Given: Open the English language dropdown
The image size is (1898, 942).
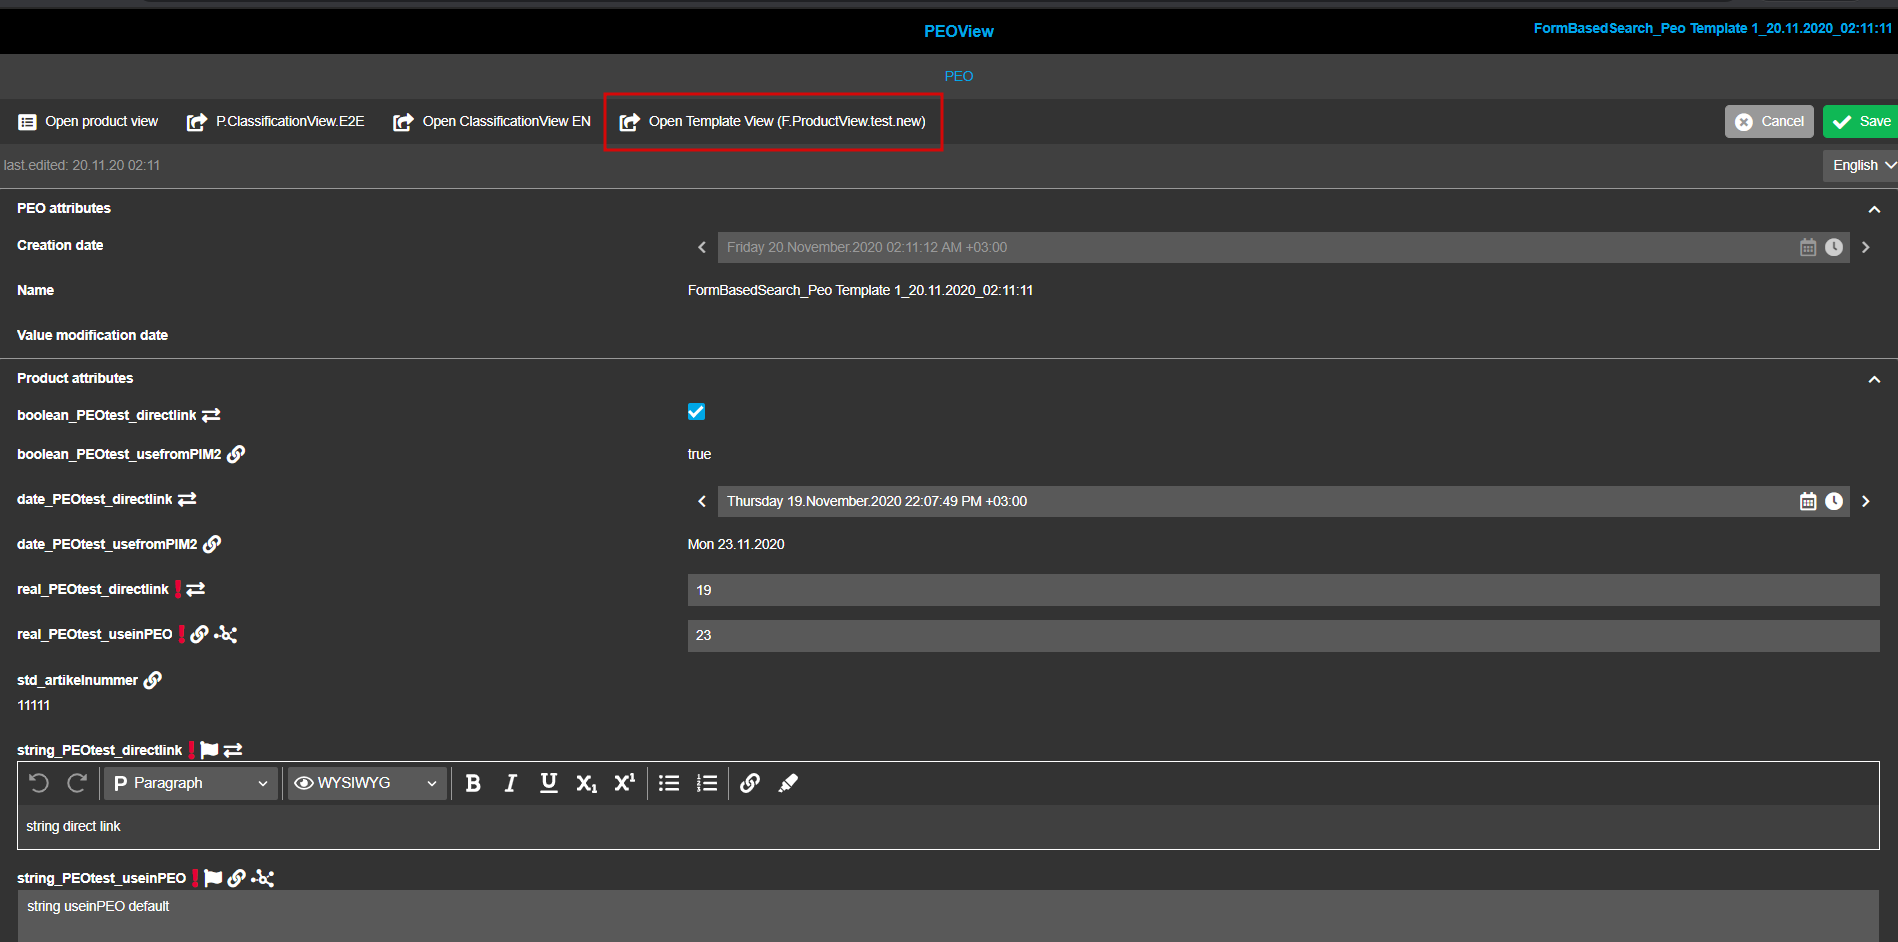Looking at the screenshot, I should [1860, 165].
